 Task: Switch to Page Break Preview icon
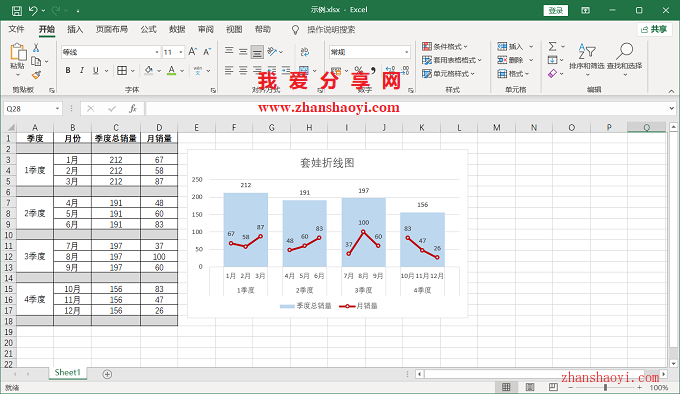point(553,387)
